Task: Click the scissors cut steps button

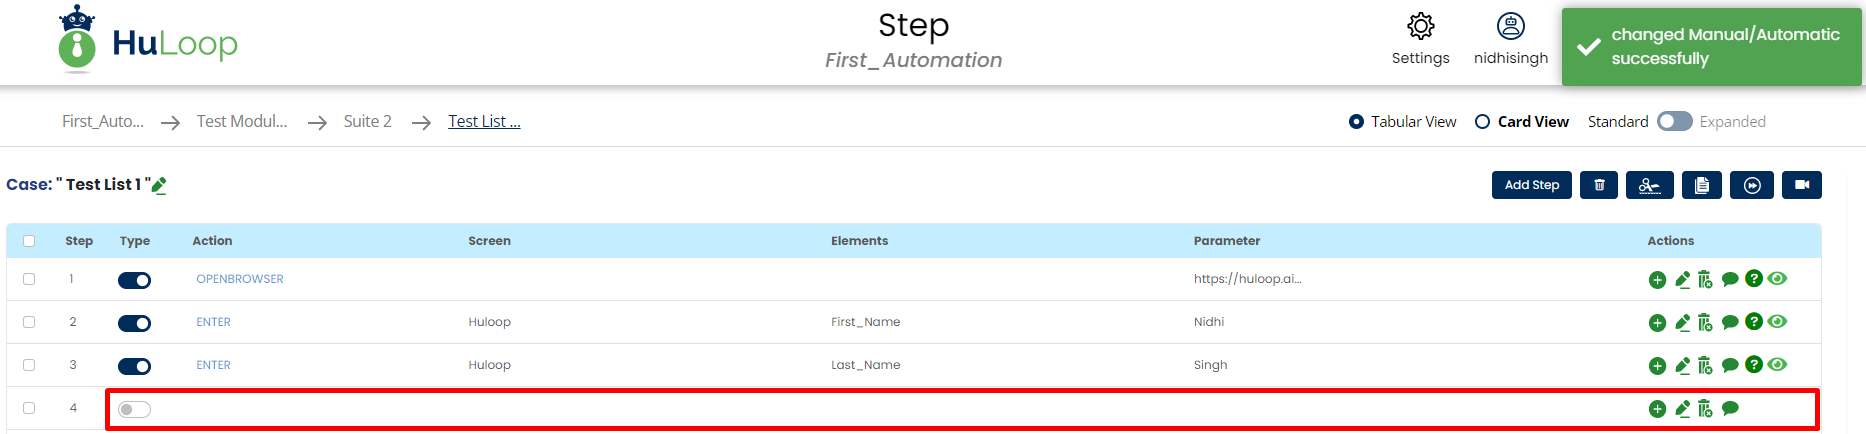Action: click(x=1649, y=185)
